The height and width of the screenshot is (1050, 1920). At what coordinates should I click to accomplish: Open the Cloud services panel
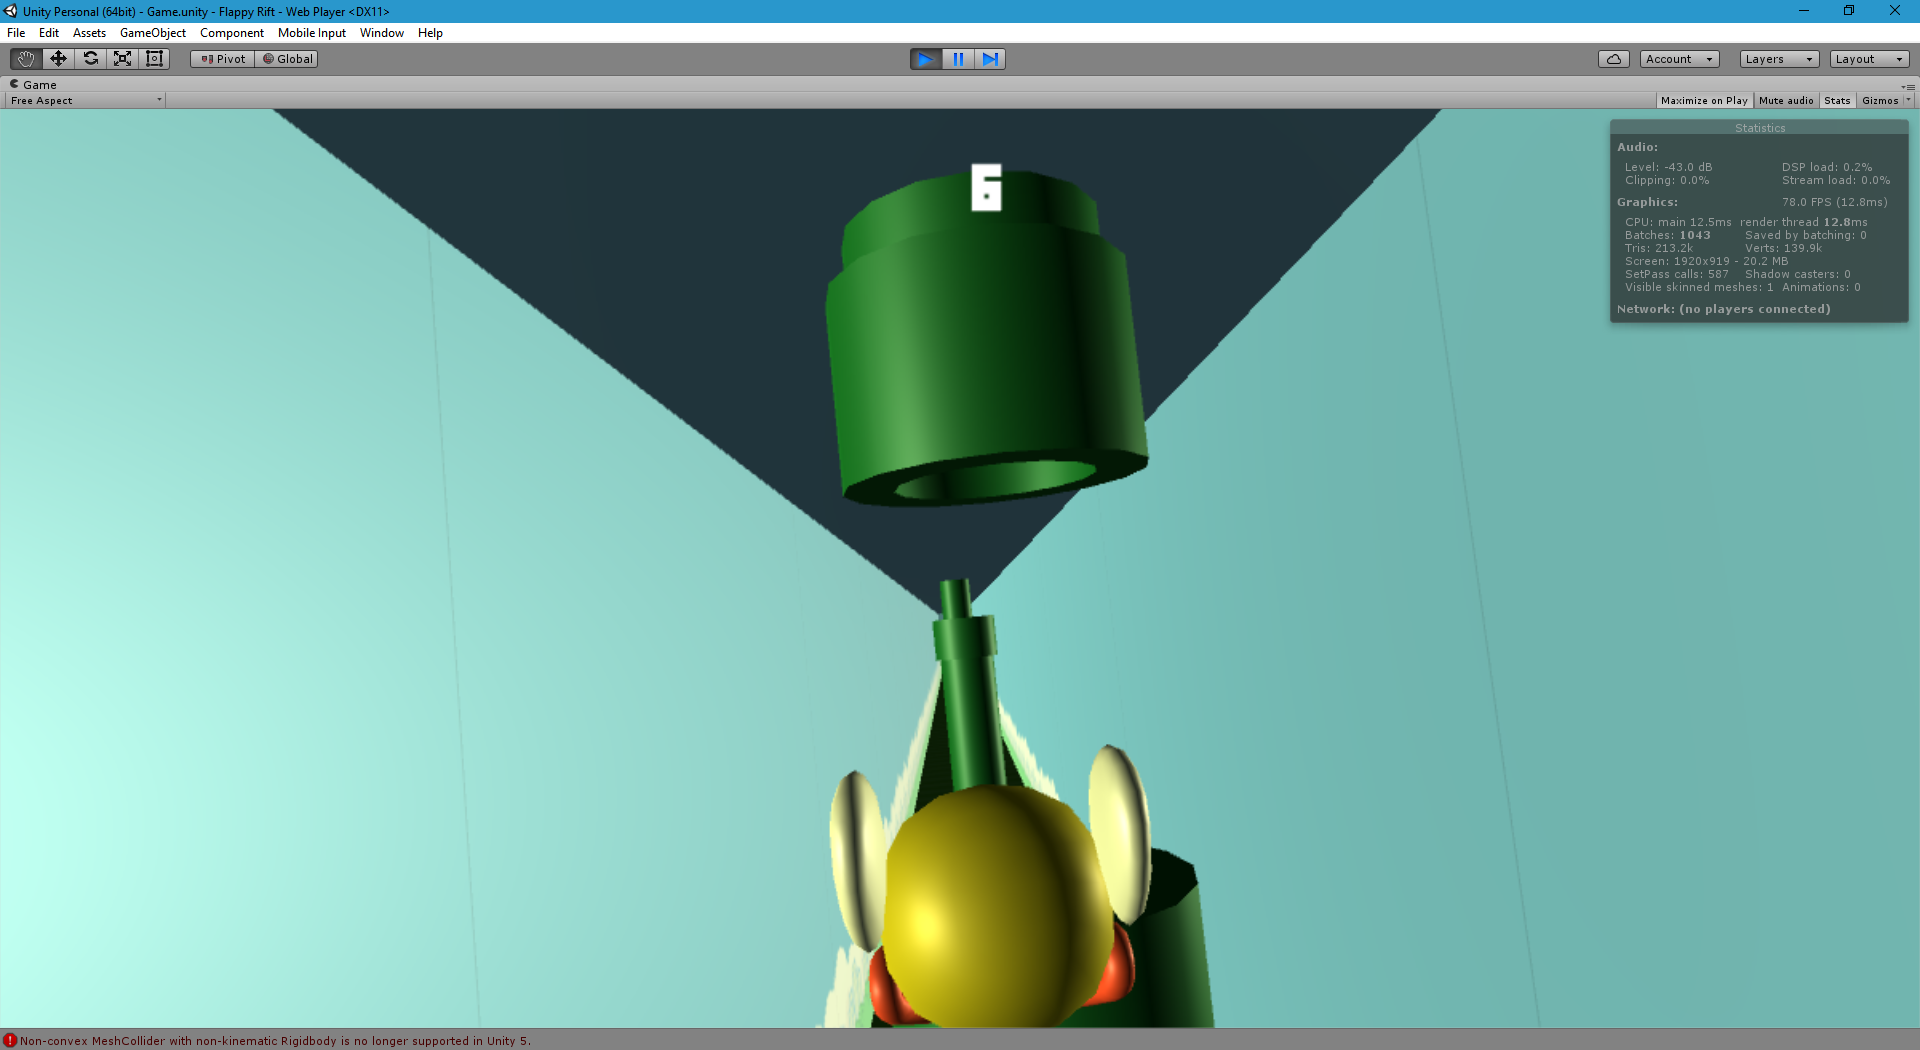[x=1613, y=59]
